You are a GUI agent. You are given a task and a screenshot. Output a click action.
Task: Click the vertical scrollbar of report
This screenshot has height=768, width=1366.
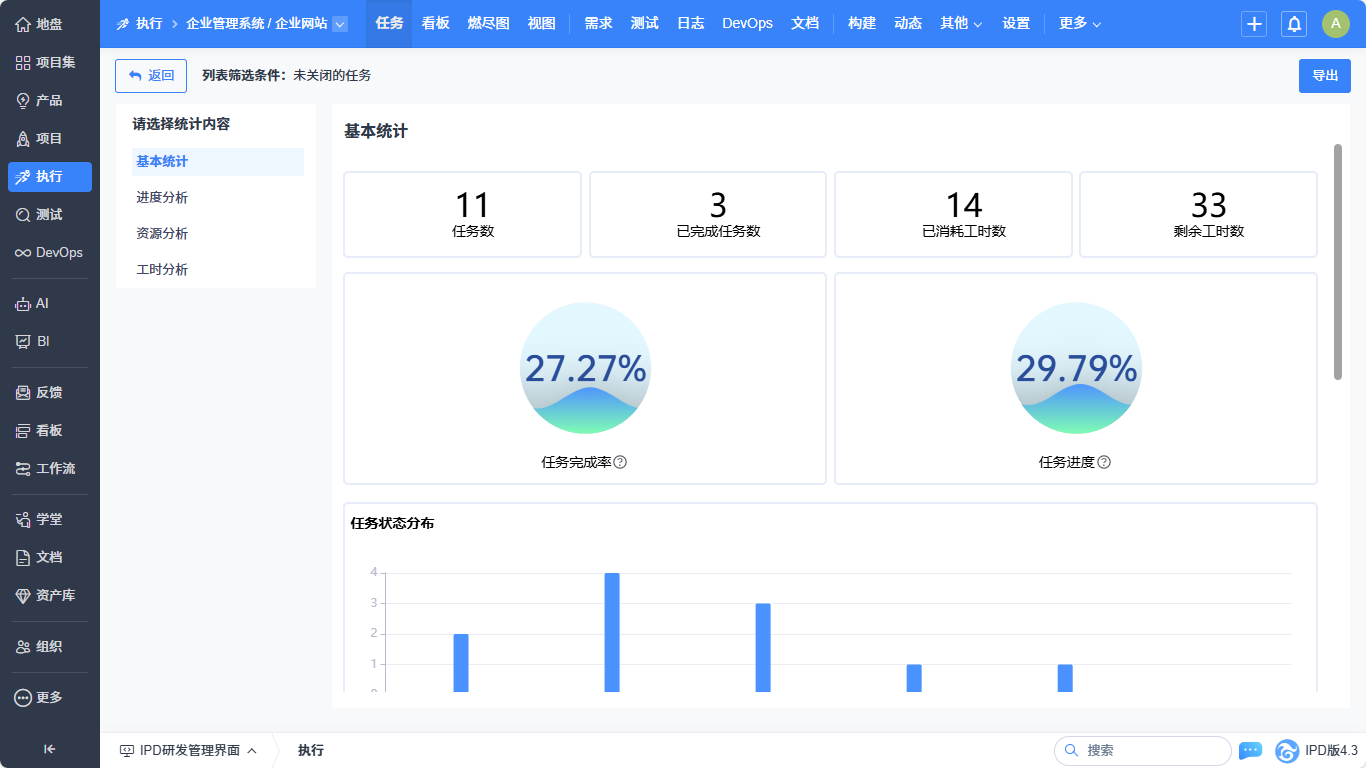tap(1338, 262)
